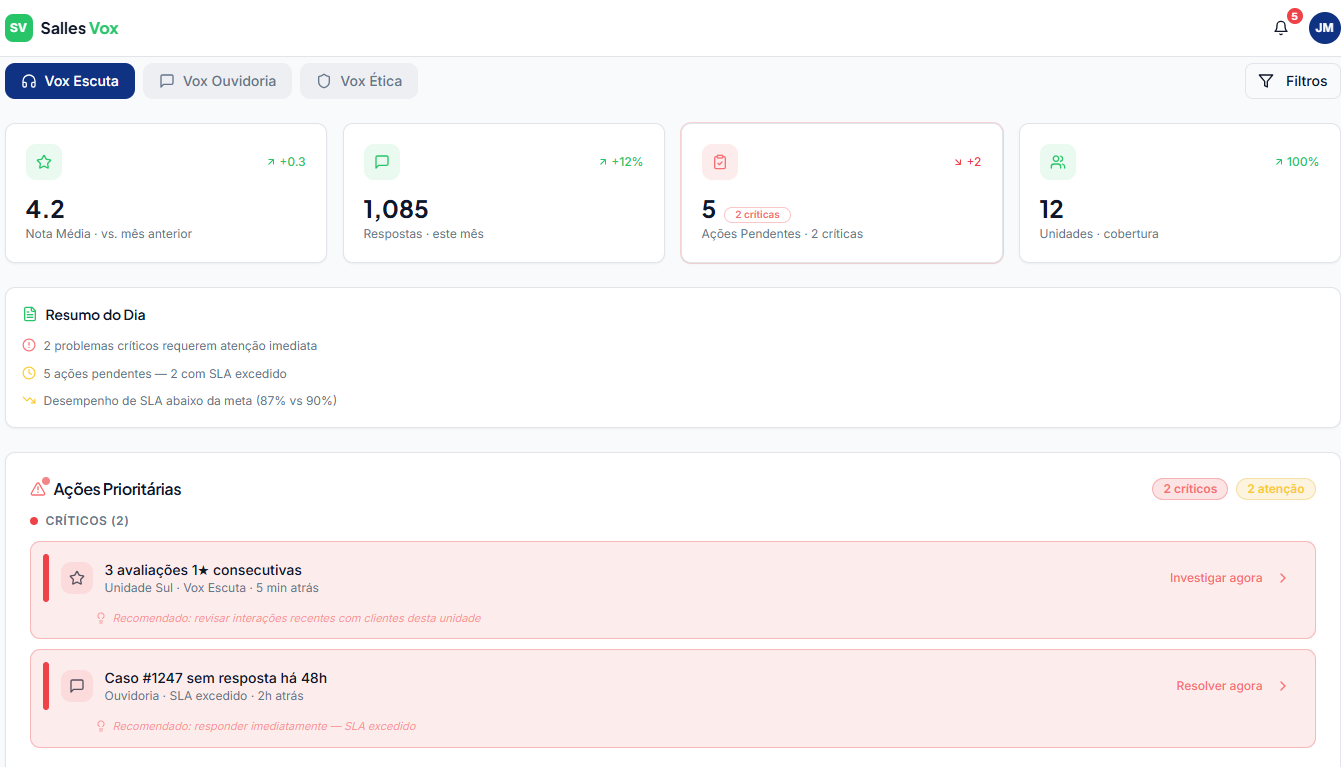Screen dimensions: 1341x767
Task: Click the alert triangle beside Ações Prioritárias
Action: tap(36, 488)
